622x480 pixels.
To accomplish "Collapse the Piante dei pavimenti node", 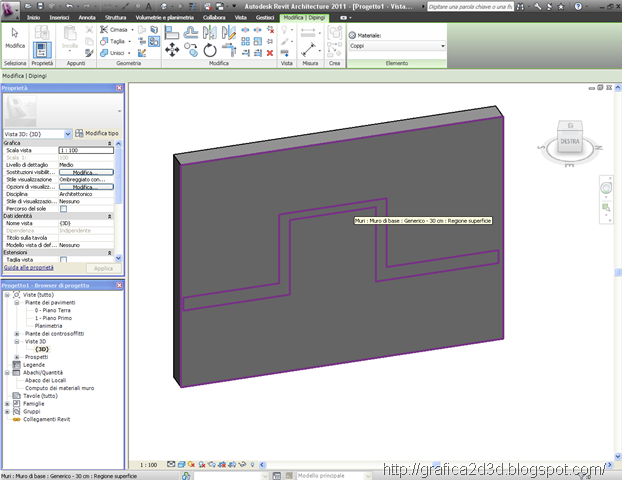I will click(18, 302).
